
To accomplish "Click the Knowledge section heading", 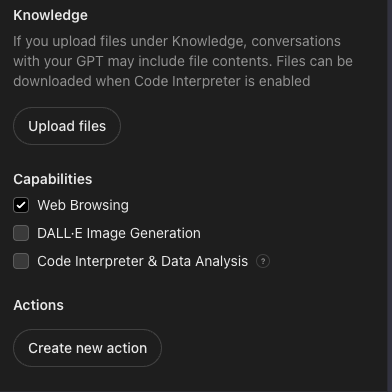I will pos(51,16).
